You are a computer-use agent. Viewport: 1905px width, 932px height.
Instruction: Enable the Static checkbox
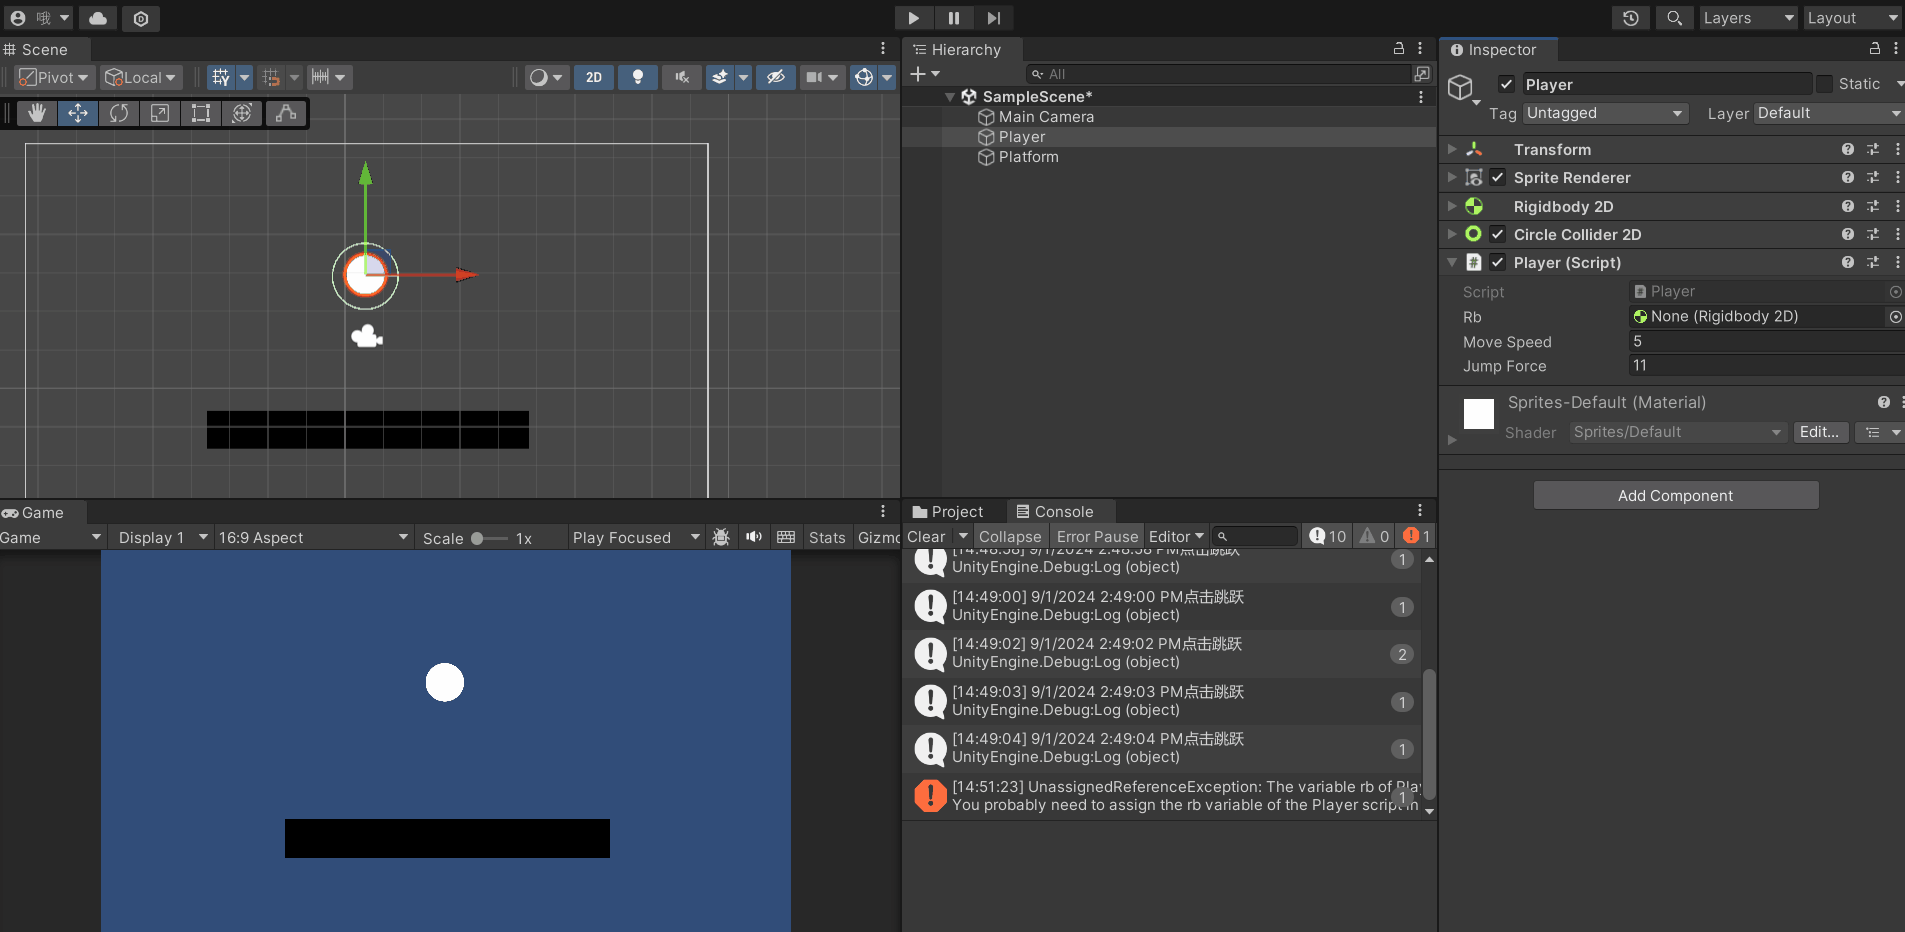click(1825, 84)
